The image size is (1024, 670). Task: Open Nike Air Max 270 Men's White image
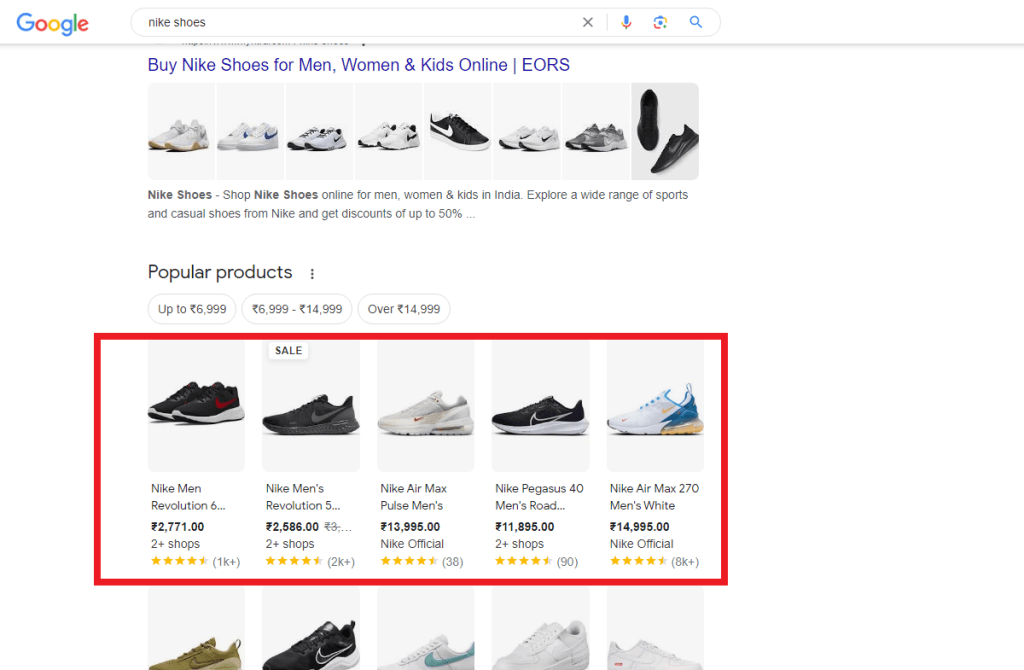click(x=655, y=406)
